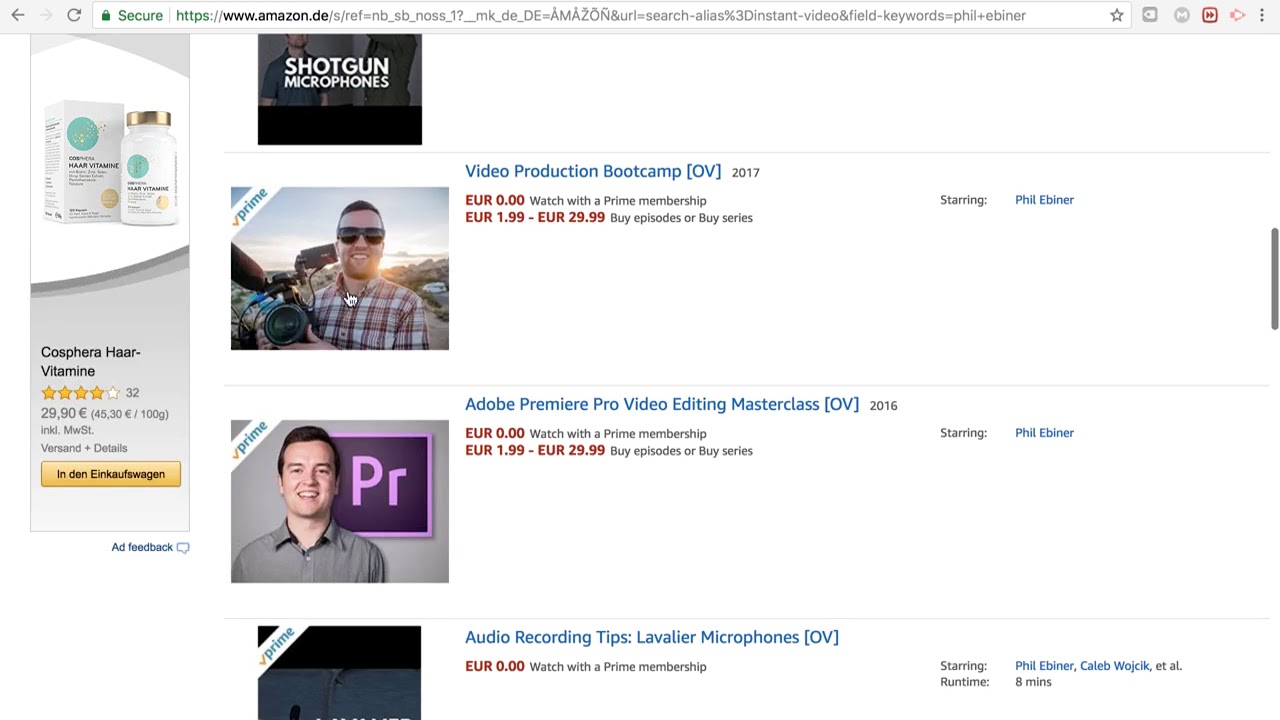Click Watch with Prime for Video Production Bootcamp
Image resolution: width=1280 pixels, height=720 pixels.
point(618,201)
